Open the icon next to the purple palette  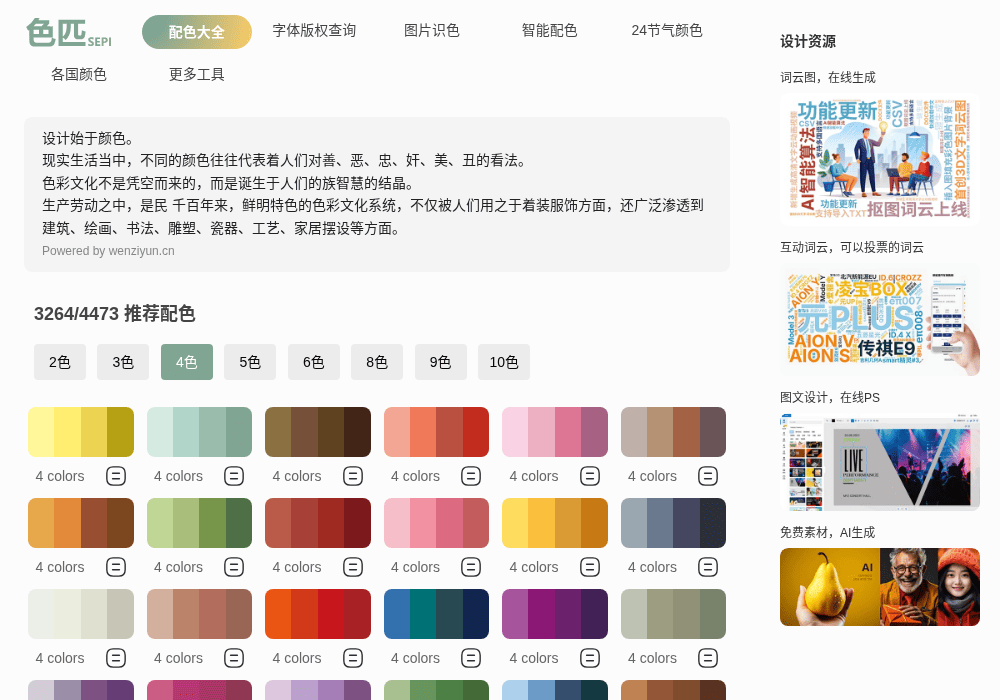coord(589,658)
